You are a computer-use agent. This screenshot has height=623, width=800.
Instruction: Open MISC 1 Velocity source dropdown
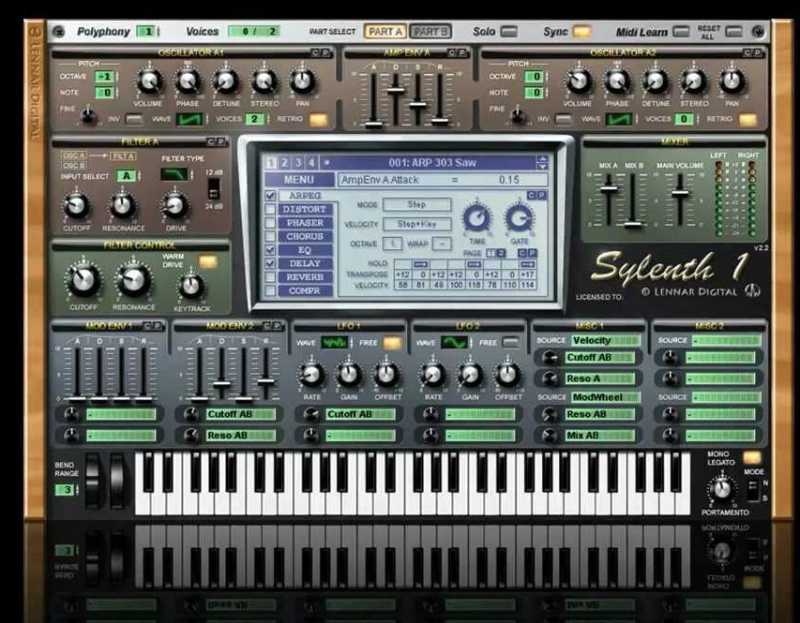[605, 340]
